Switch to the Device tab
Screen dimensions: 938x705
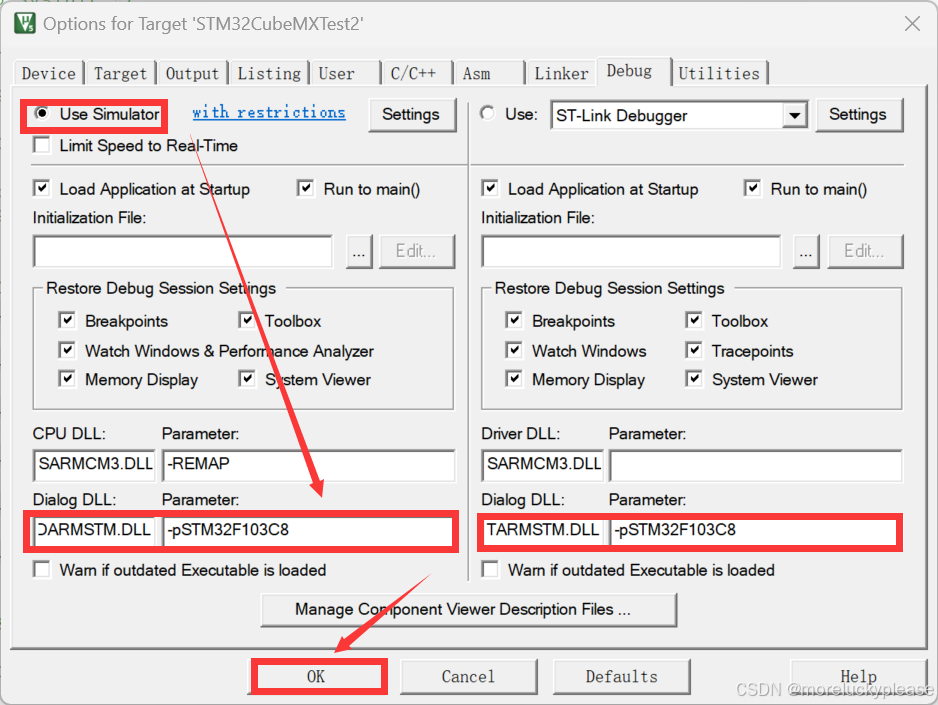(48, 74)
